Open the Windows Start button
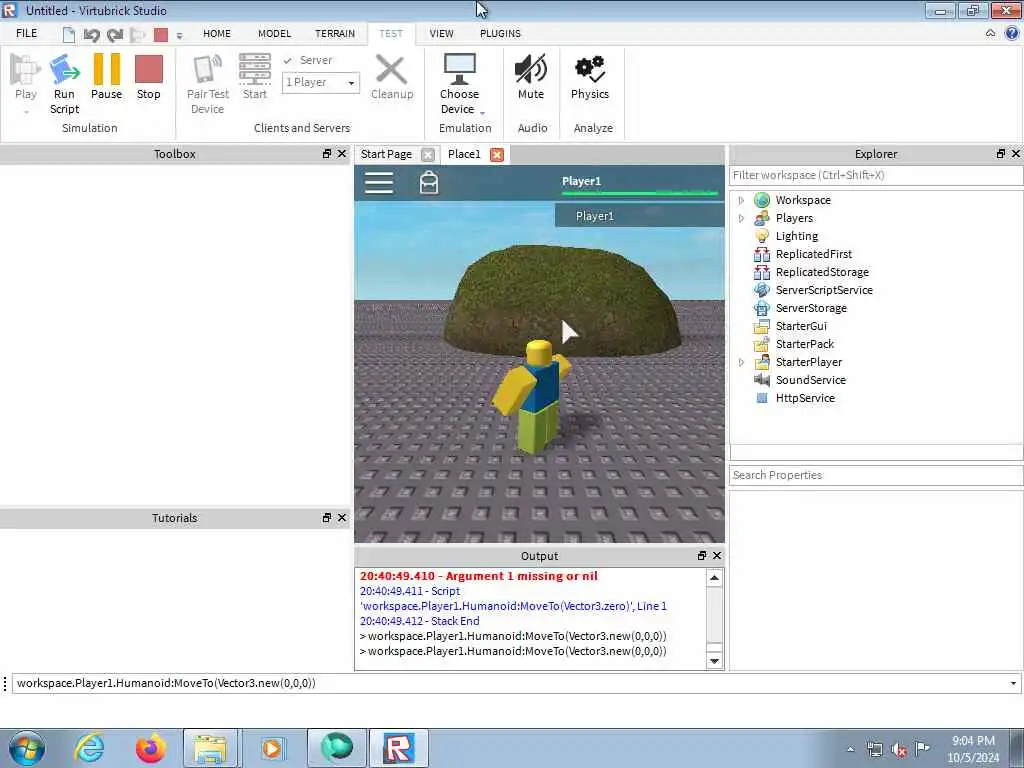 [27, 748]
